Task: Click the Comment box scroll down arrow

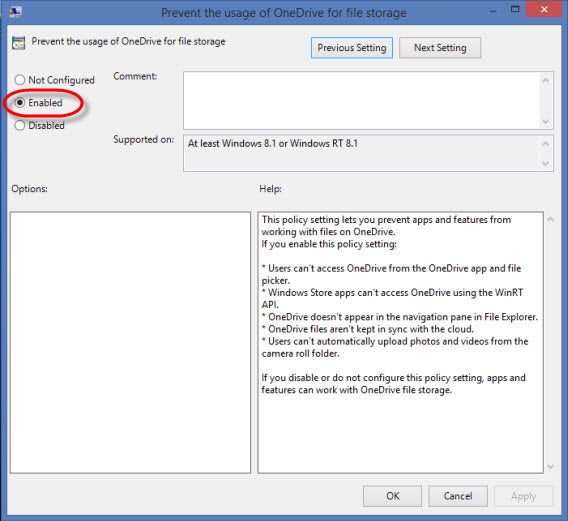Action: click(x=546, y=121)
